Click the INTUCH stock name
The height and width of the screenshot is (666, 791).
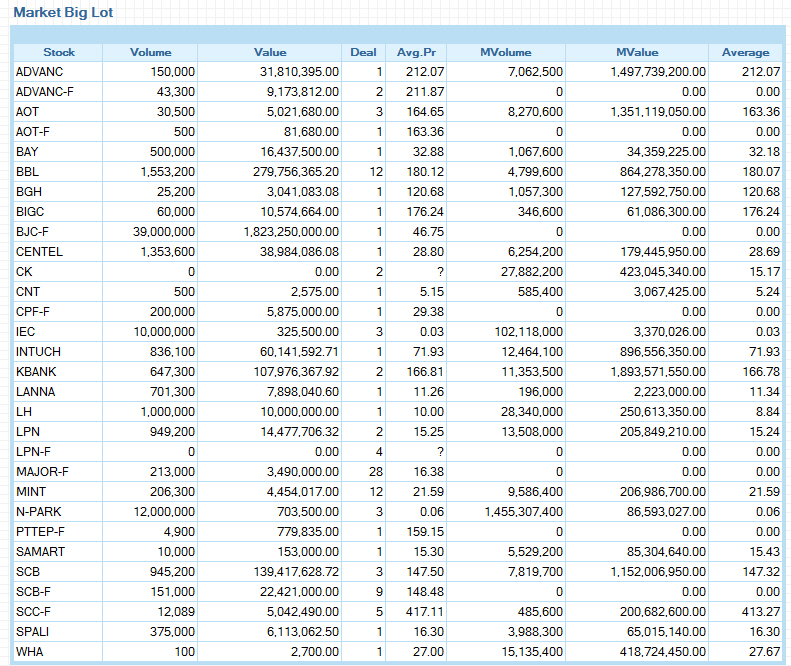(x=38, y=352)
